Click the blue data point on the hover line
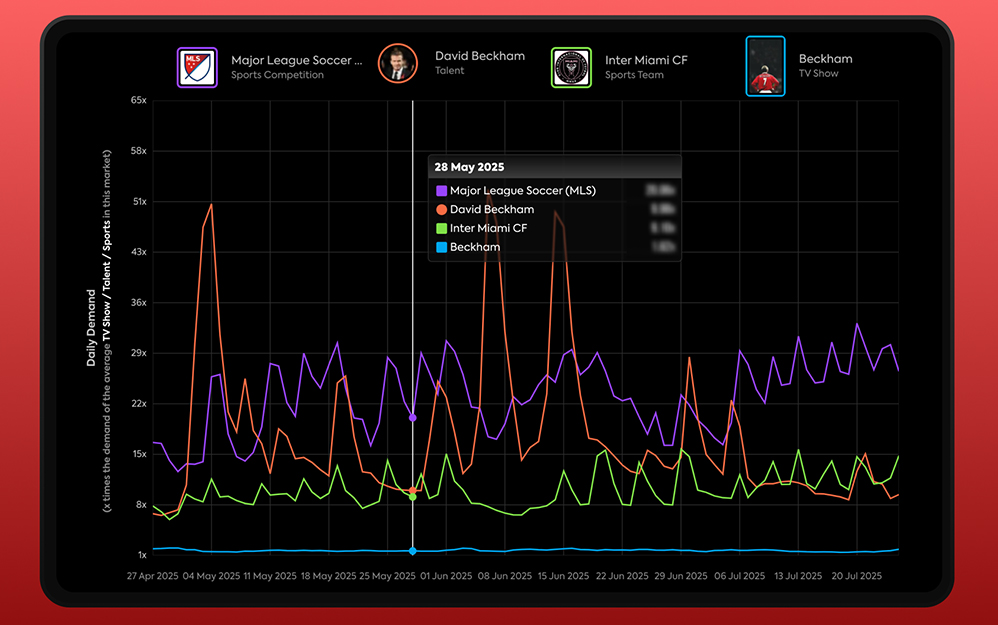Image resolution: width=998 pixels, height=625 pixels. (413, 551)
